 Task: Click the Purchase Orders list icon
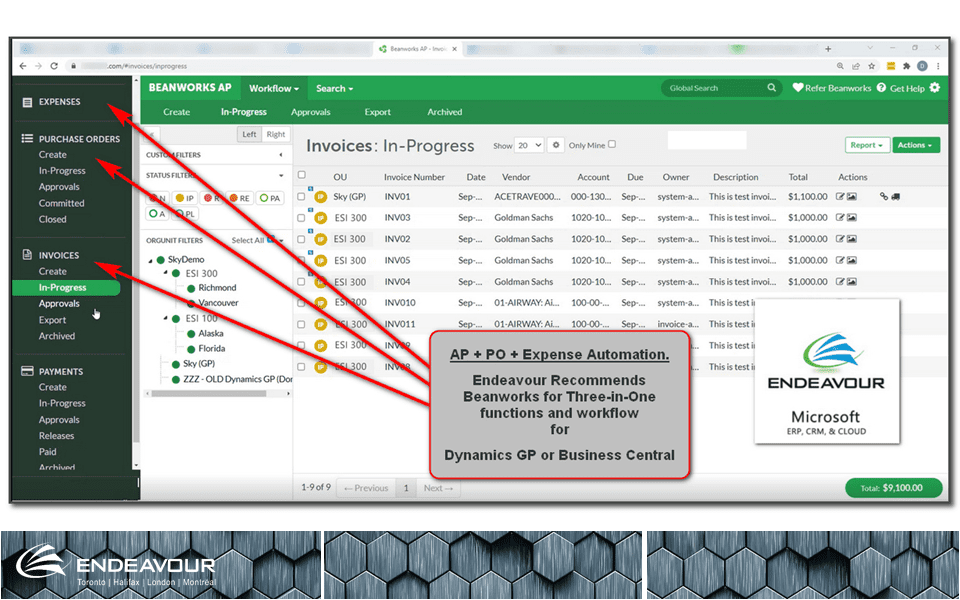27,138
